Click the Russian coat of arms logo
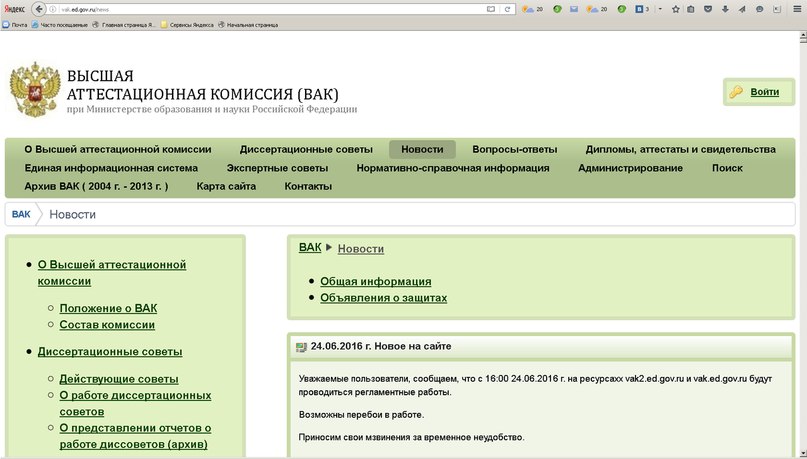 [35, 89]
